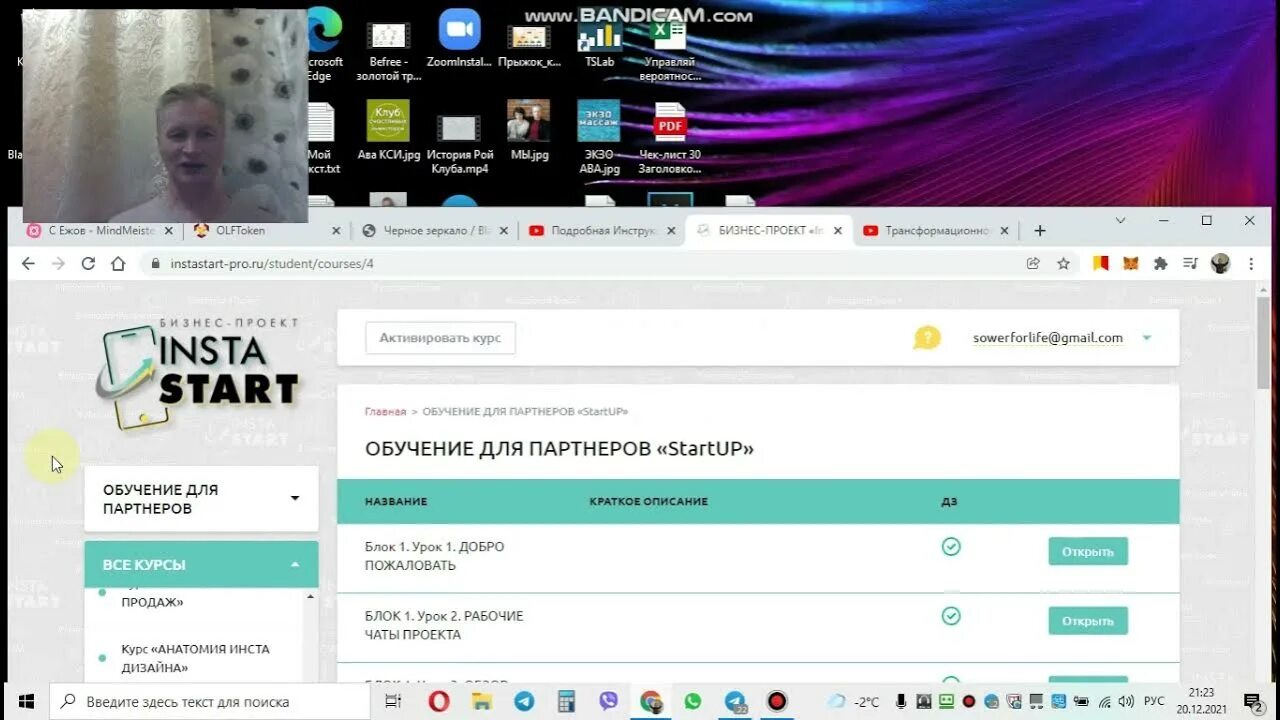The width and height of the screenshot is (1280, 720).
Task: Click the page vertical scrollbar
Action: (x=1263, y=343)
